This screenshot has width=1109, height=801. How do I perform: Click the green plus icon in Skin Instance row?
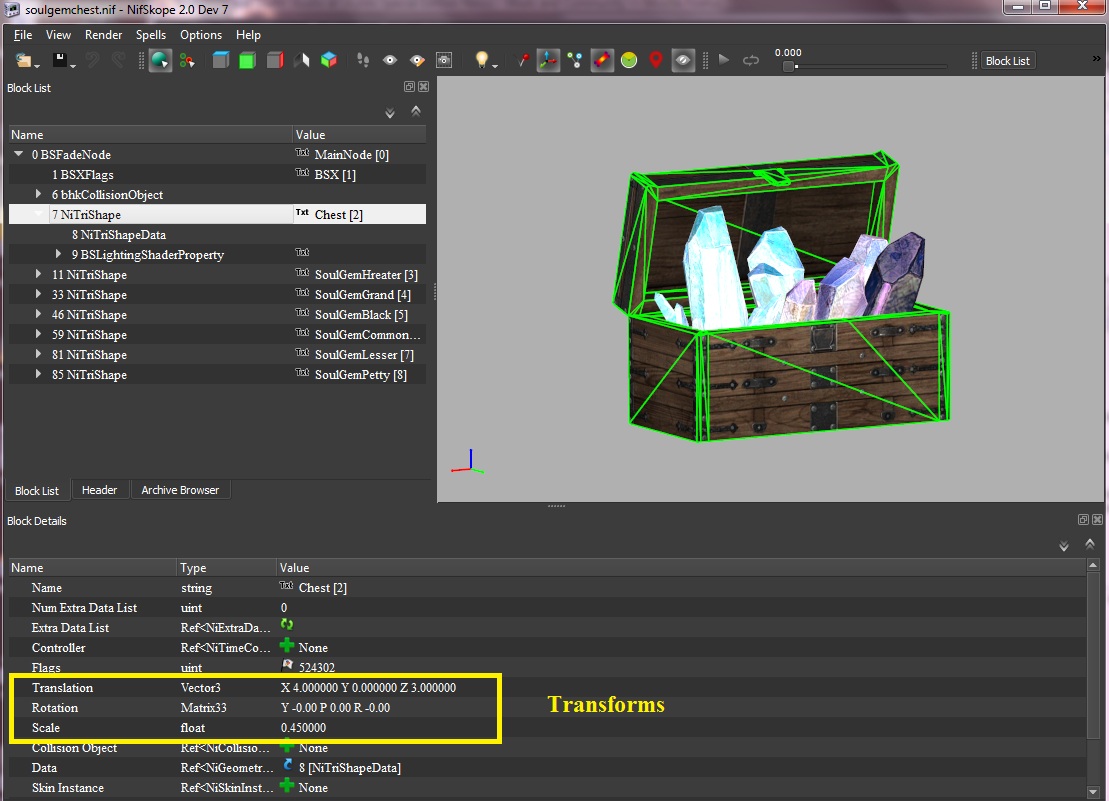(x=286, y=785)
